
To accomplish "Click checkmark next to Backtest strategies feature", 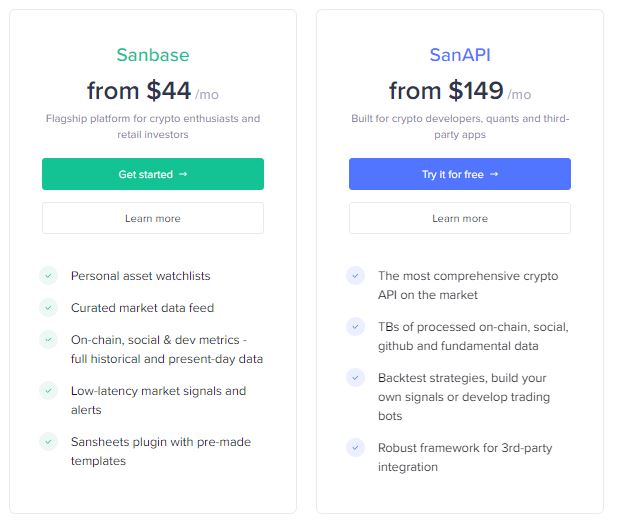I will click(x=355, y=378).
